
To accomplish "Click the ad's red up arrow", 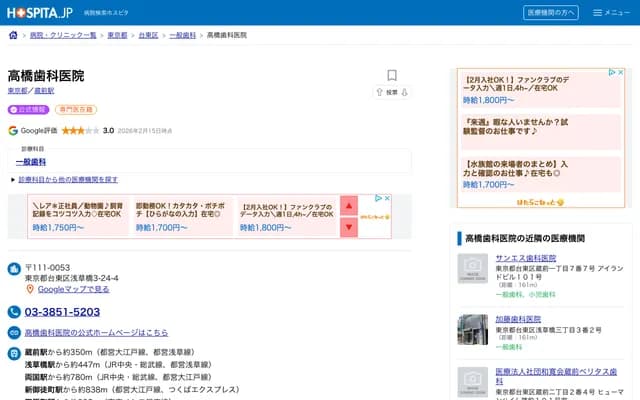I will coord(349,206).
